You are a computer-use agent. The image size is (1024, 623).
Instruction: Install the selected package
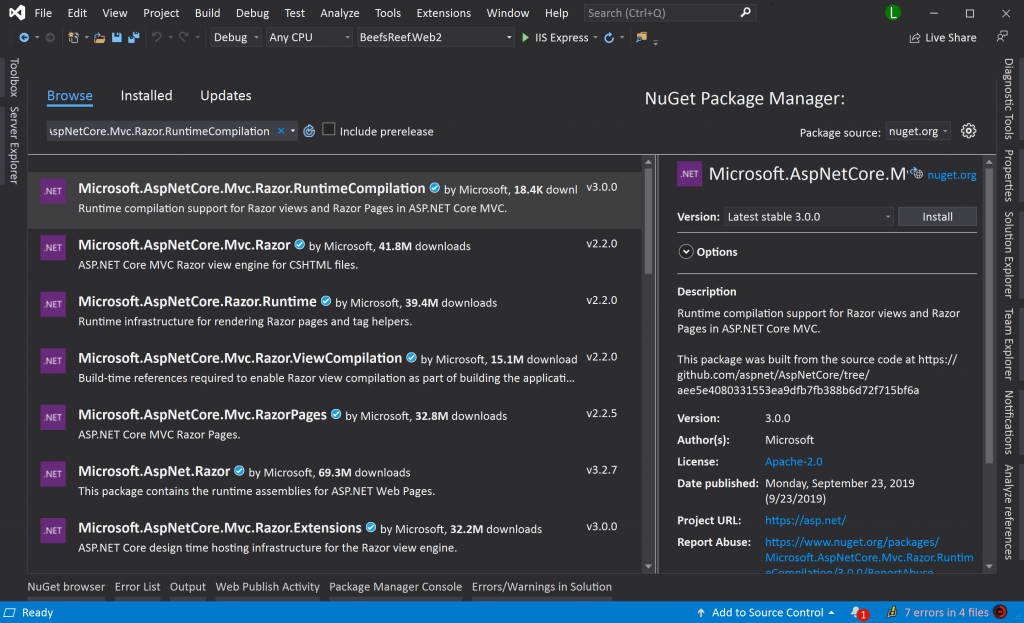937,217
